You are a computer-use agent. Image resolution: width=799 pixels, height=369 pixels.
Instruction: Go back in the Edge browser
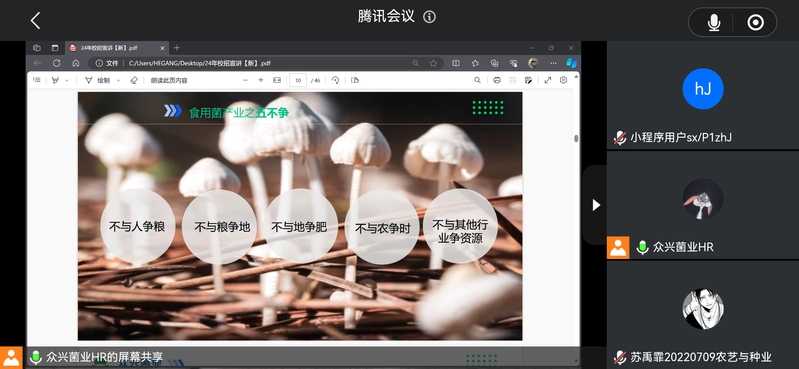coord(37,63)
